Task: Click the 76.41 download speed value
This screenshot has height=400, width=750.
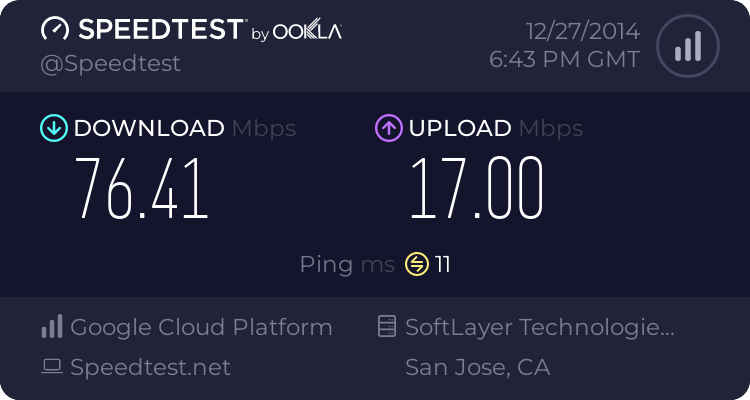Action: click(x=143, y=189)
